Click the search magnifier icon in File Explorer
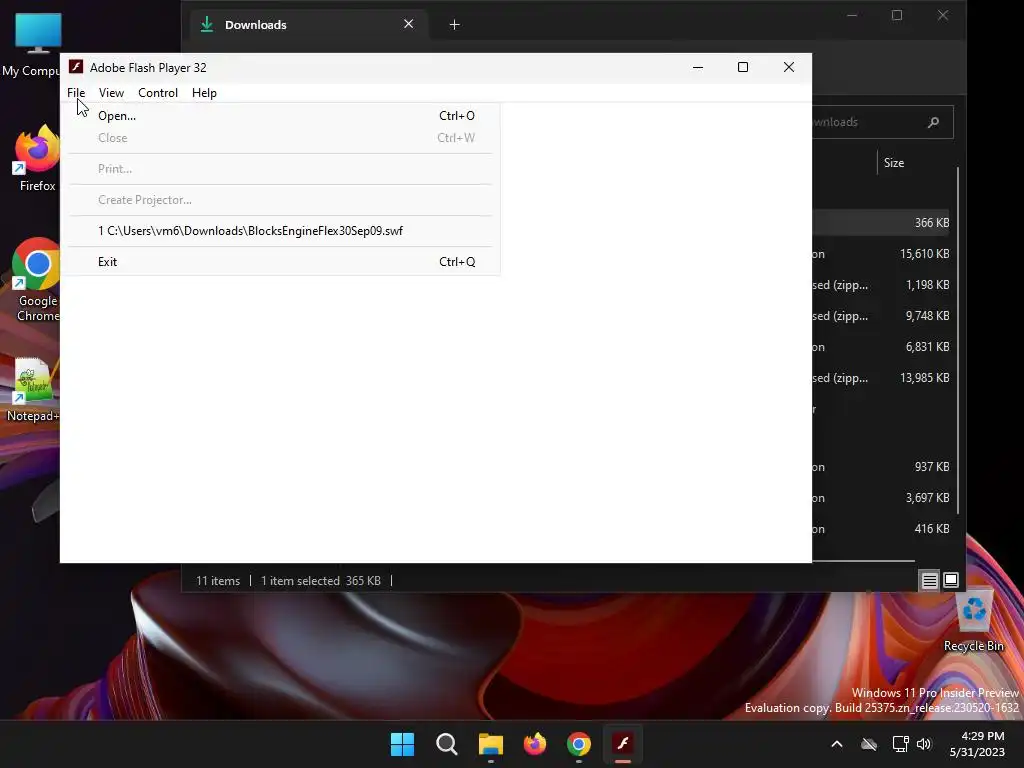The height and width of the screenshot is (768, 1024). [x=933, y=122]
